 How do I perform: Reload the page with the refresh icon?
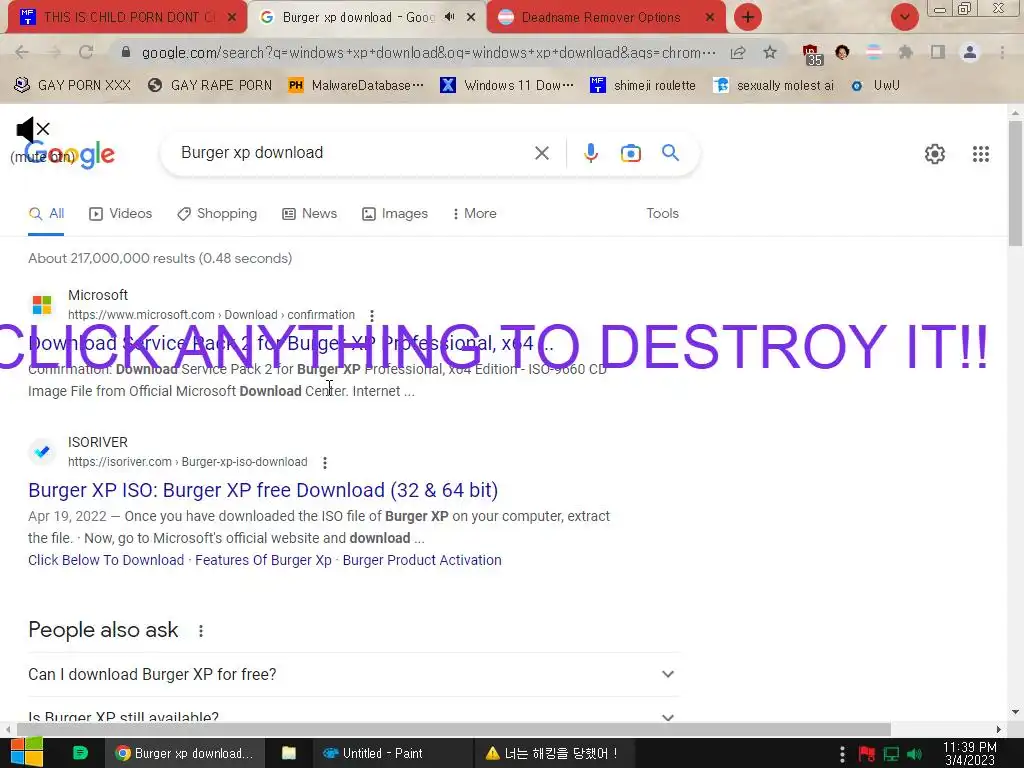pyautogui.click(x=86, y=52)
